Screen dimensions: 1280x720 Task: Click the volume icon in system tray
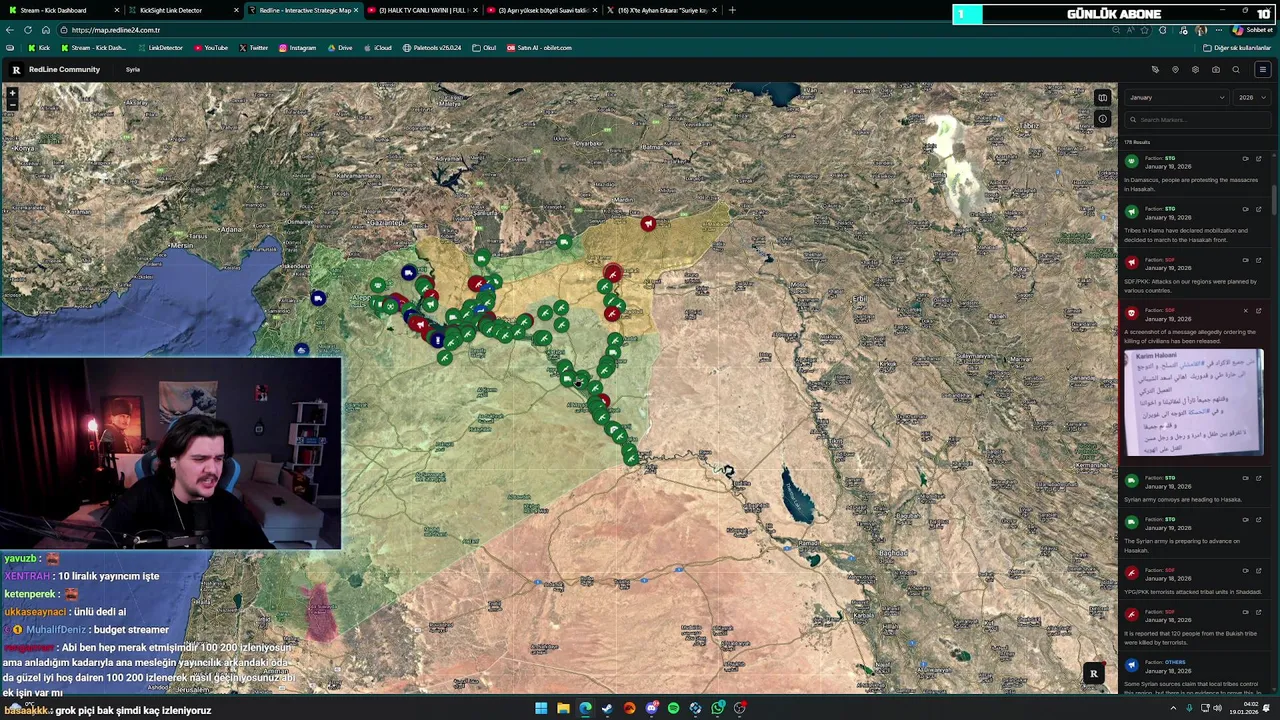pos(1217,708)
